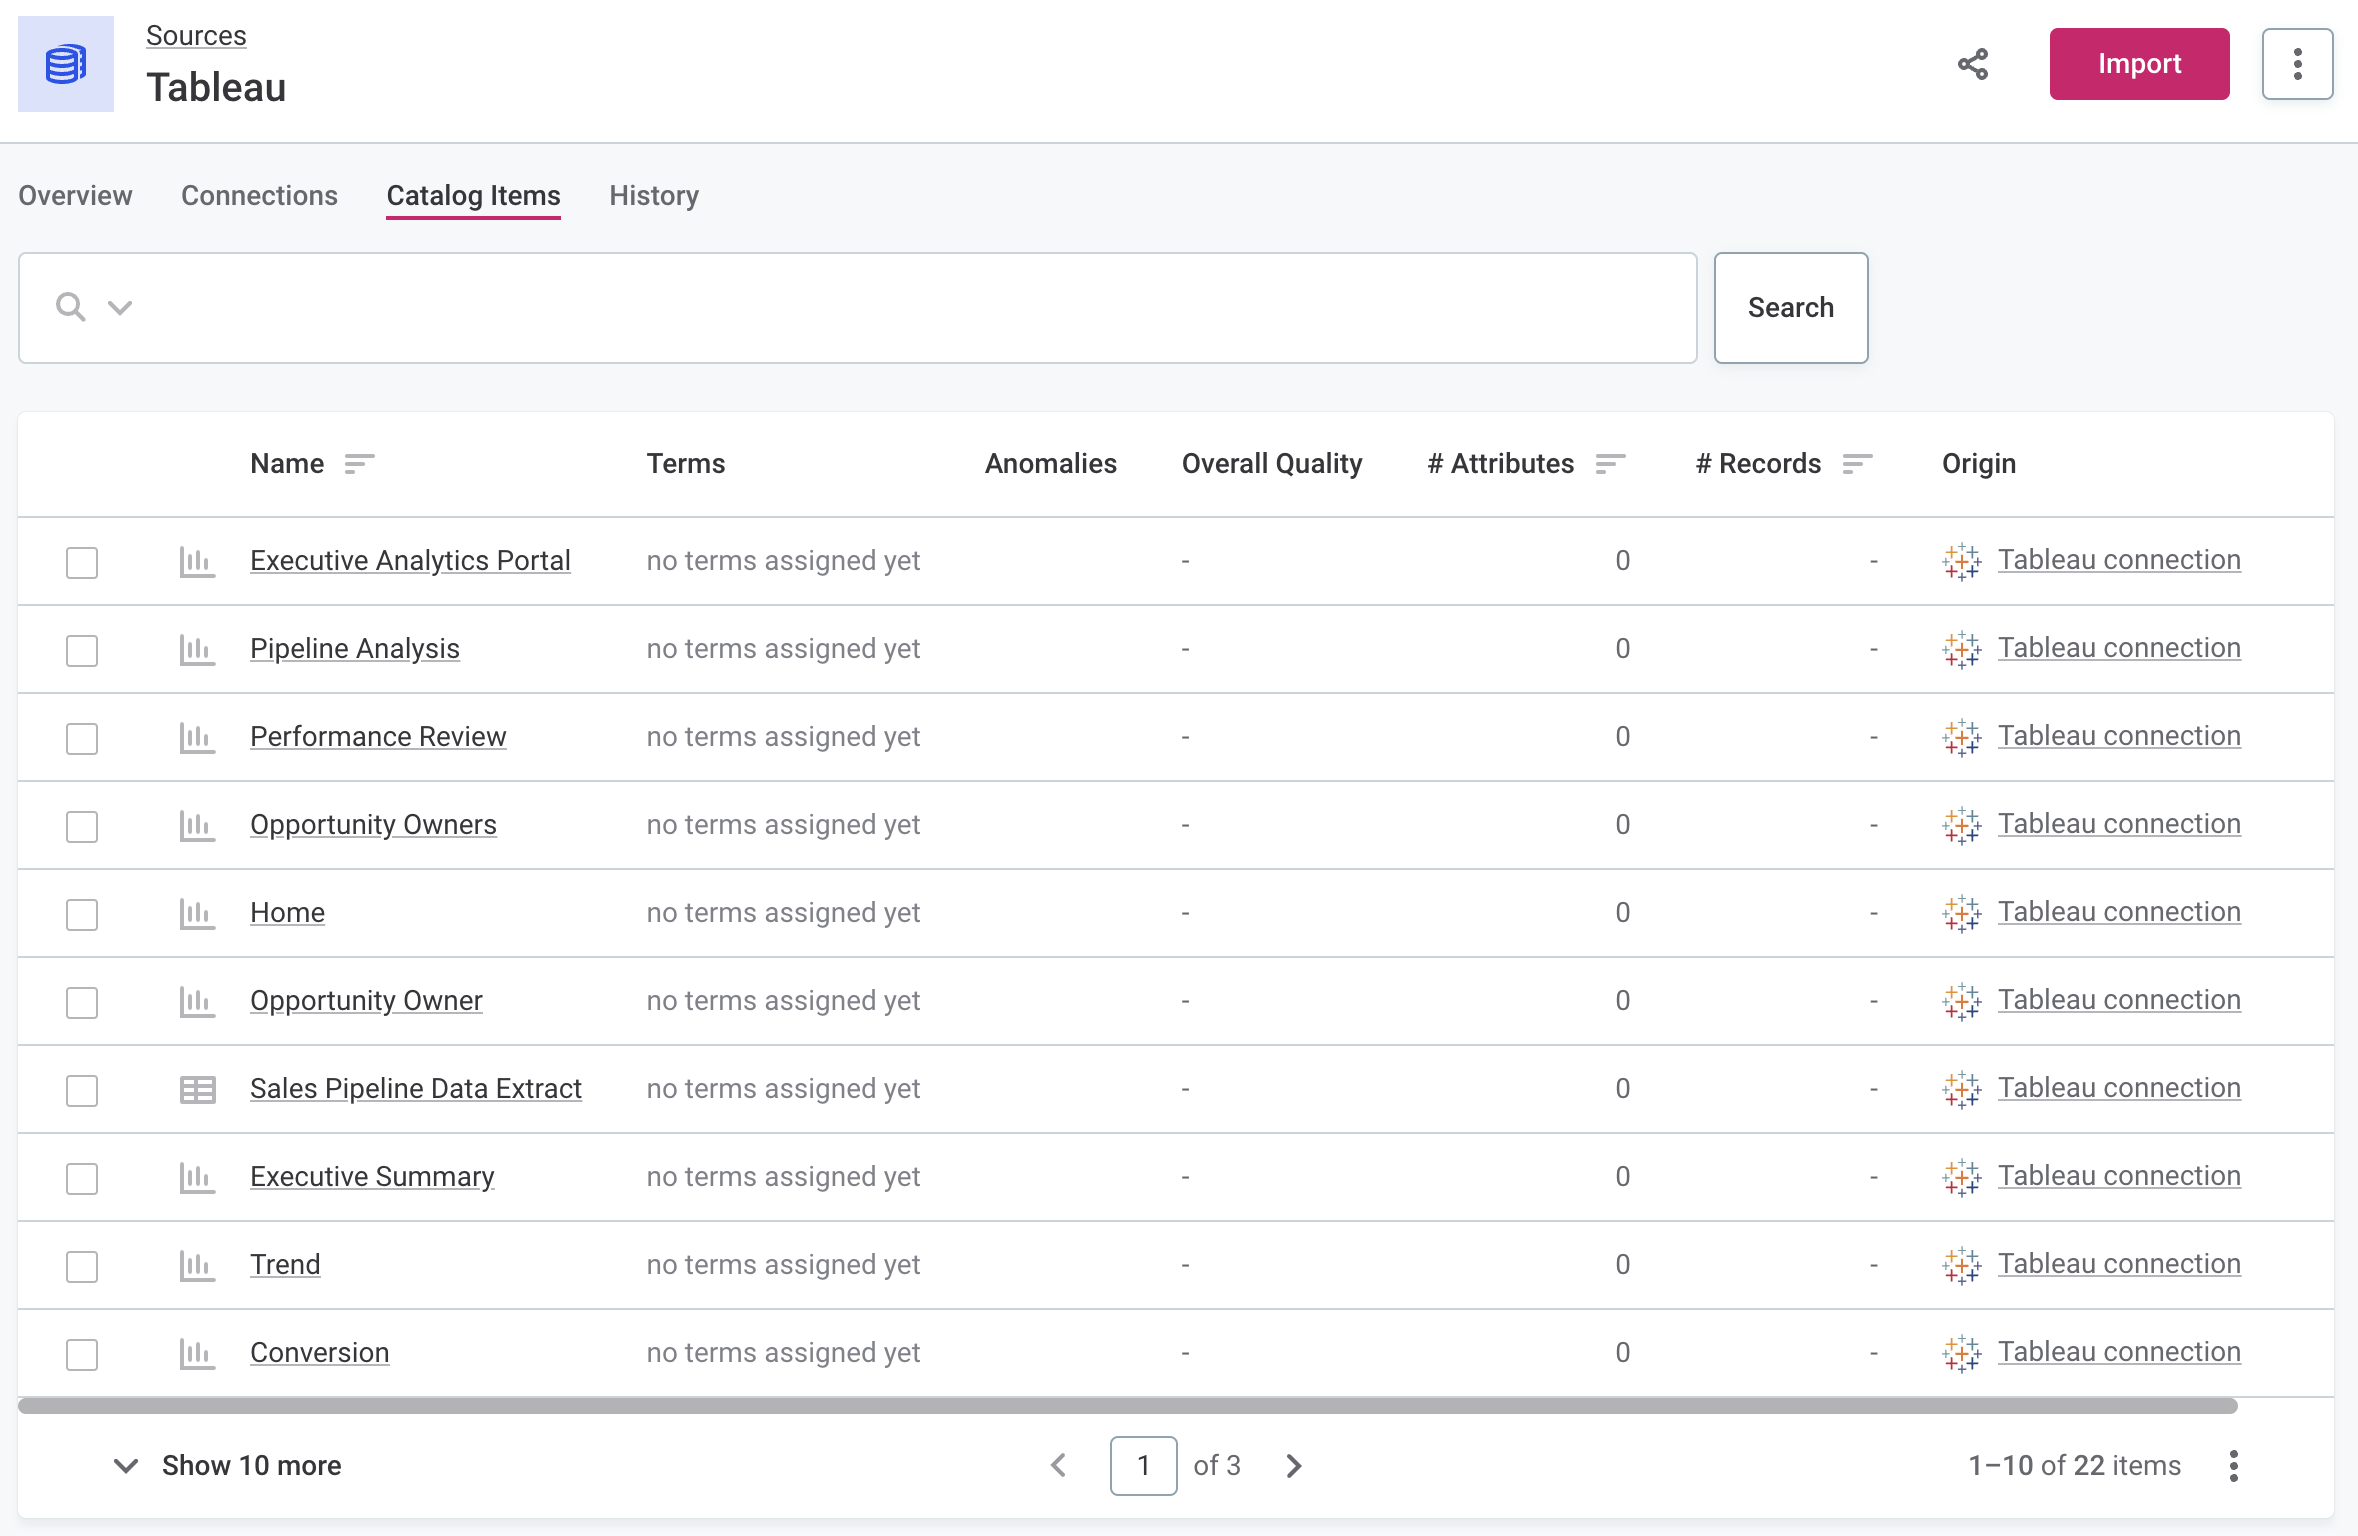
Task: Sort by the # Records column icon
Action: click(1857, 464)
